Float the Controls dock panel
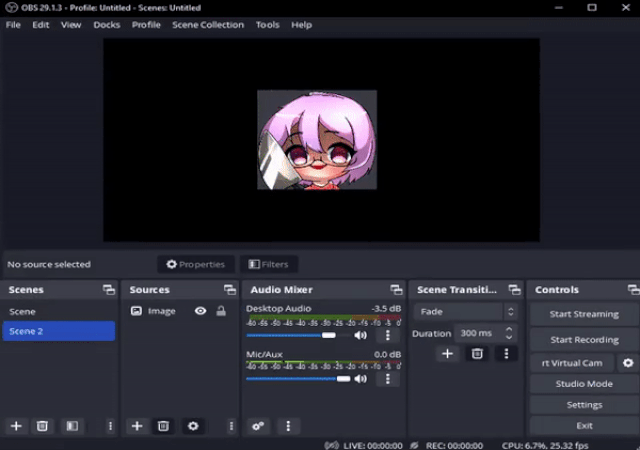This screenshot has width=640, height=450. pyautogui.click(x=633, y=290)
